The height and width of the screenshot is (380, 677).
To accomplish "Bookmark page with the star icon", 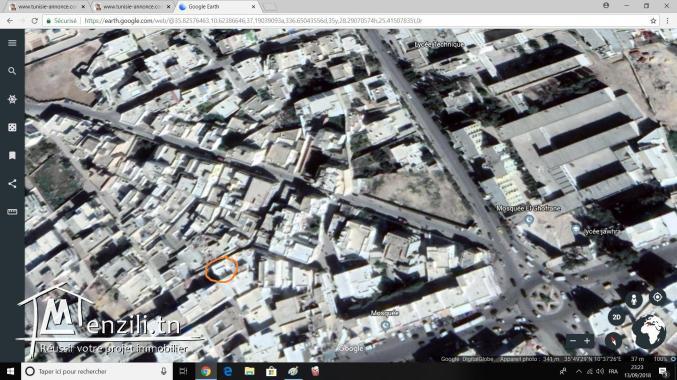I will pyautogui.click(x=653, y=21).
